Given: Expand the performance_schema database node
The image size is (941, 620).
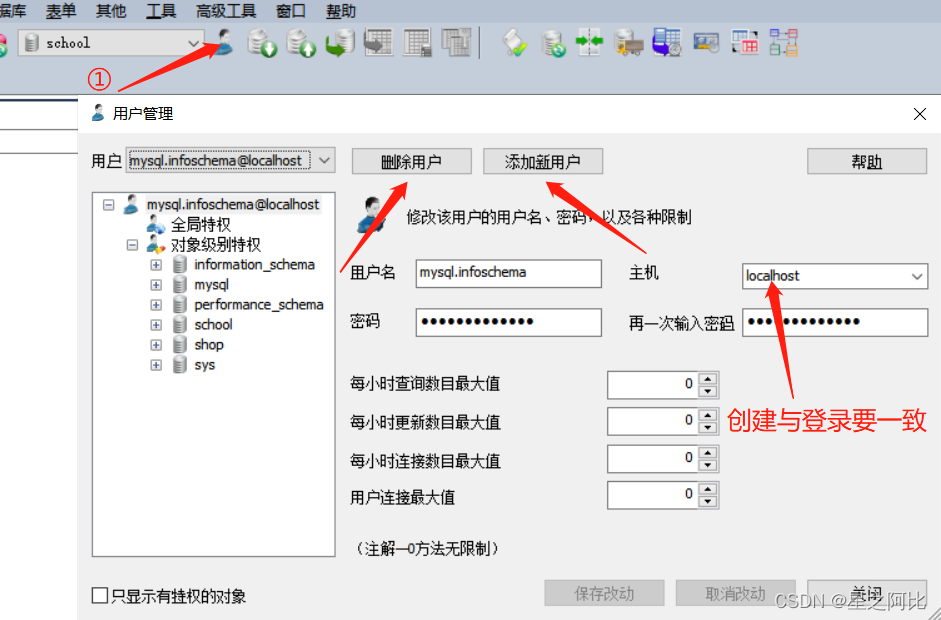Looking at the screenshot, I should pyautogui.click(x=156, y=305).
